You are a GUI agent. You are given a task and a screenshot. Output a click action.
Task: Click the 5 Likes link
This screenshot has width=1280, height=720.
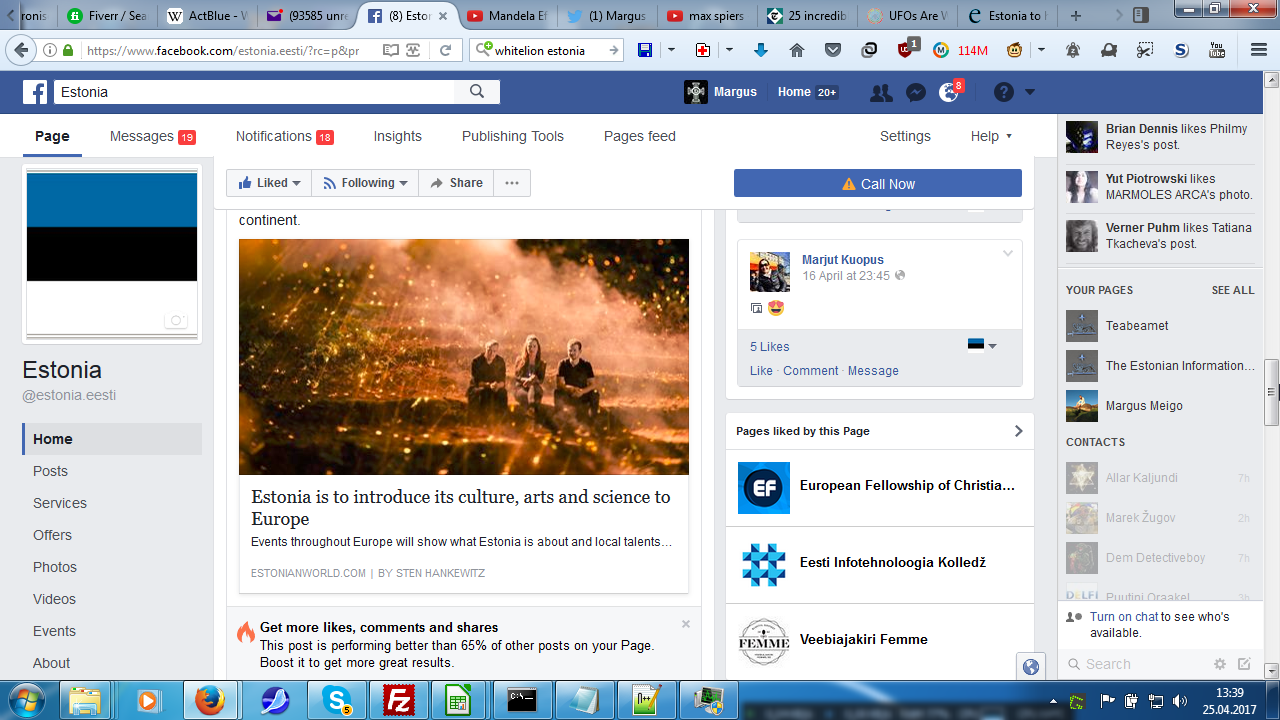[x=770, y=347]
